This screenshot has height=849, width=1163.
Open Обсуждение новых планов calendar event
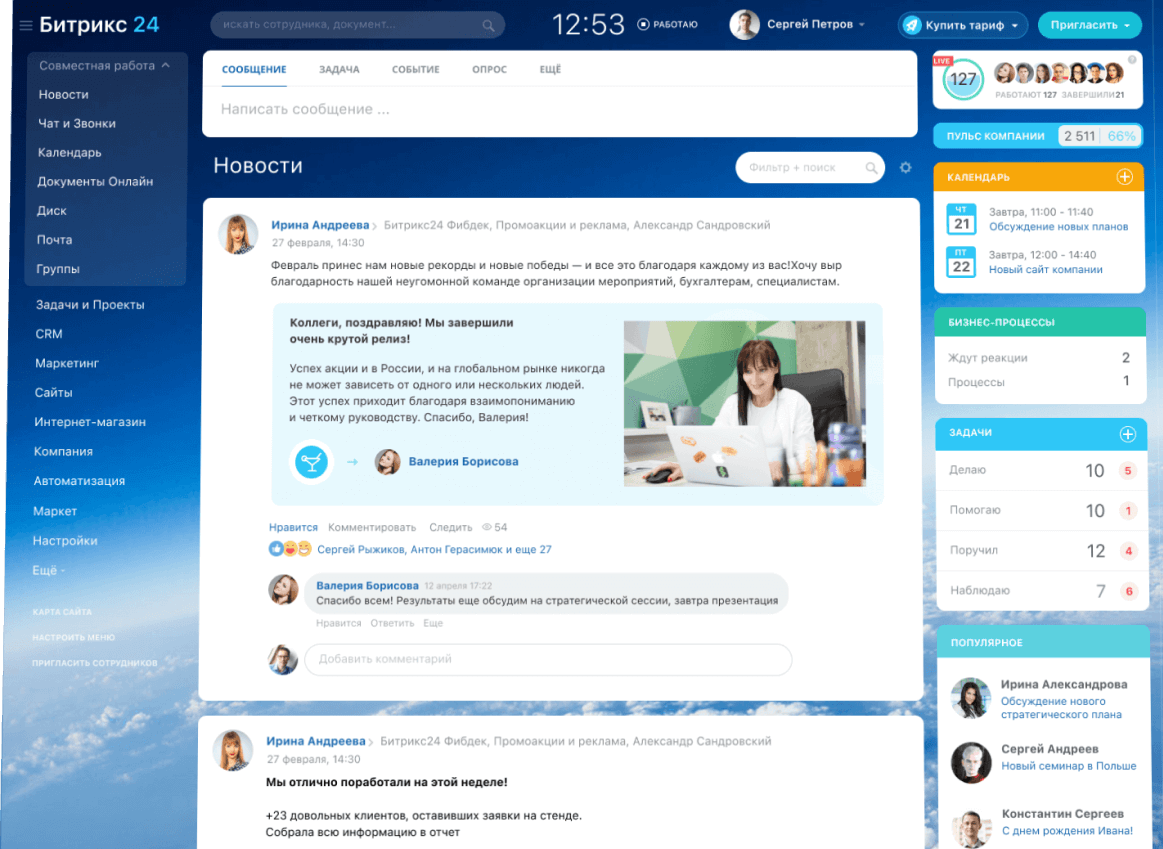1058,227
